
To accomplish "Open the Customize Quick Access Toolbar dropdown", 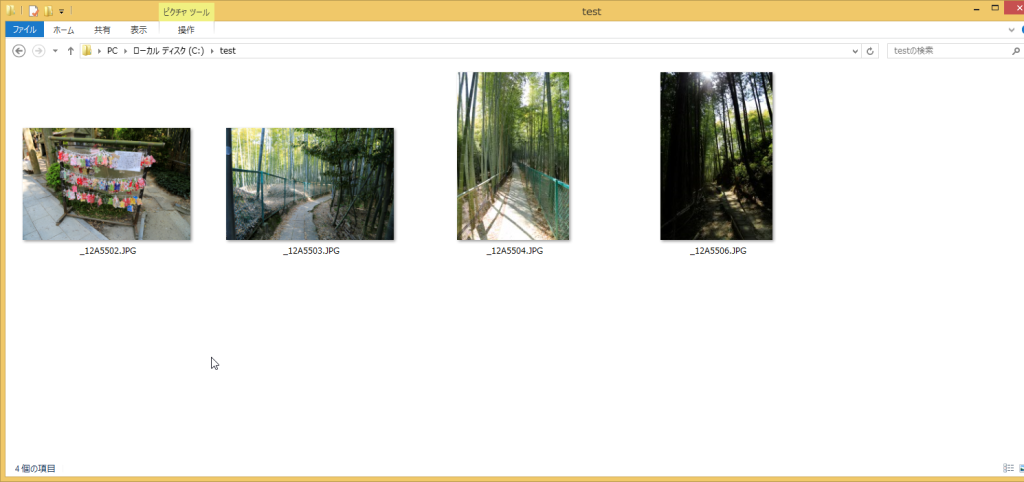I will (61, 11).
